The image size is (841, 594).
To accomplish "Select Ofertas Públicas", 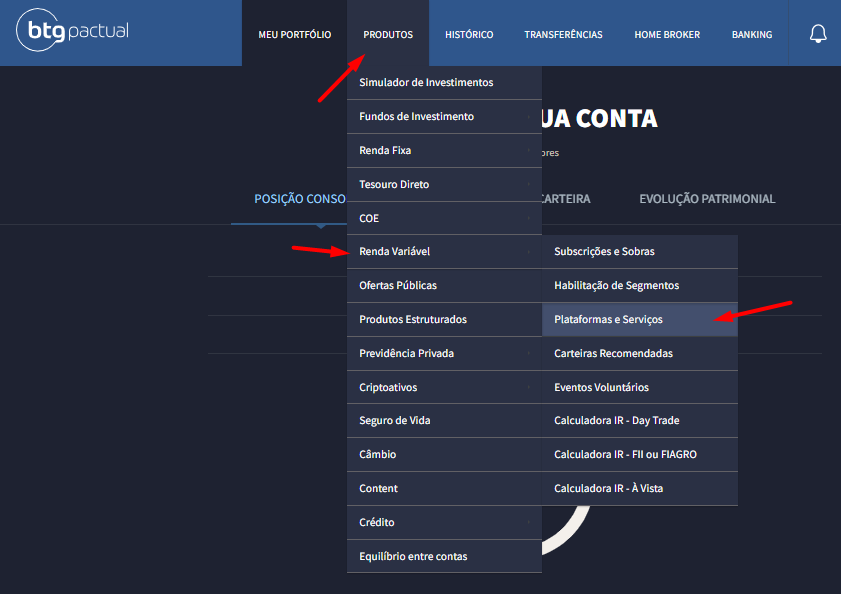I will tap(444, 285).
